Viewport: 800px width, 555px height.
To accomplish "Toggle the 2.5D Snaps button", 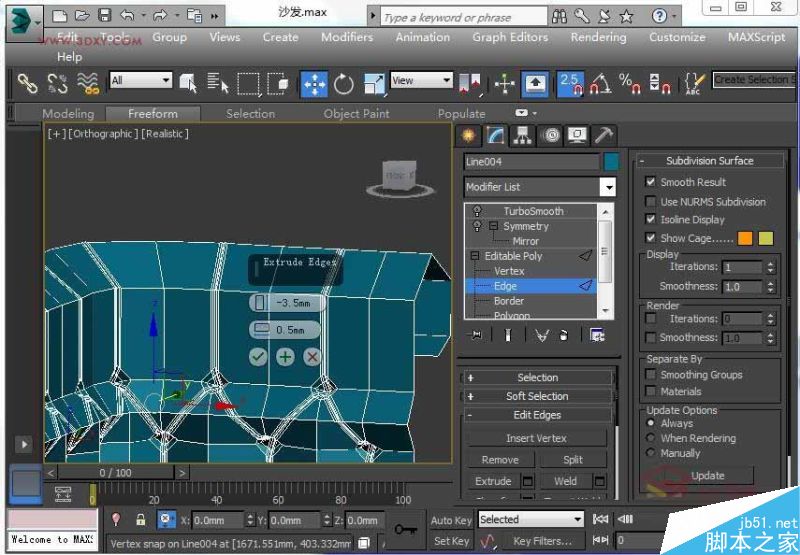I will click(x=570, y=84).
